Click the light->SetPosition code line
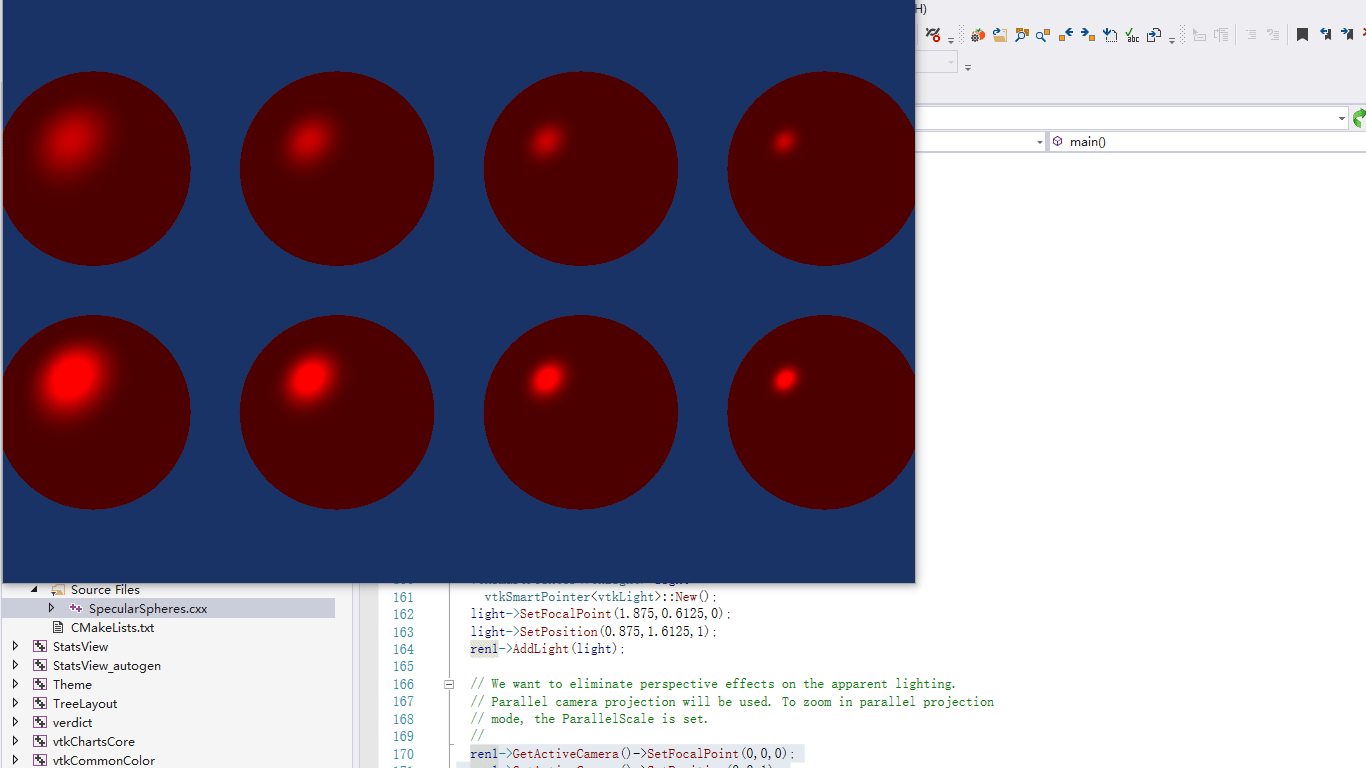Screen dimensions: 1366x768 point(594,632)
